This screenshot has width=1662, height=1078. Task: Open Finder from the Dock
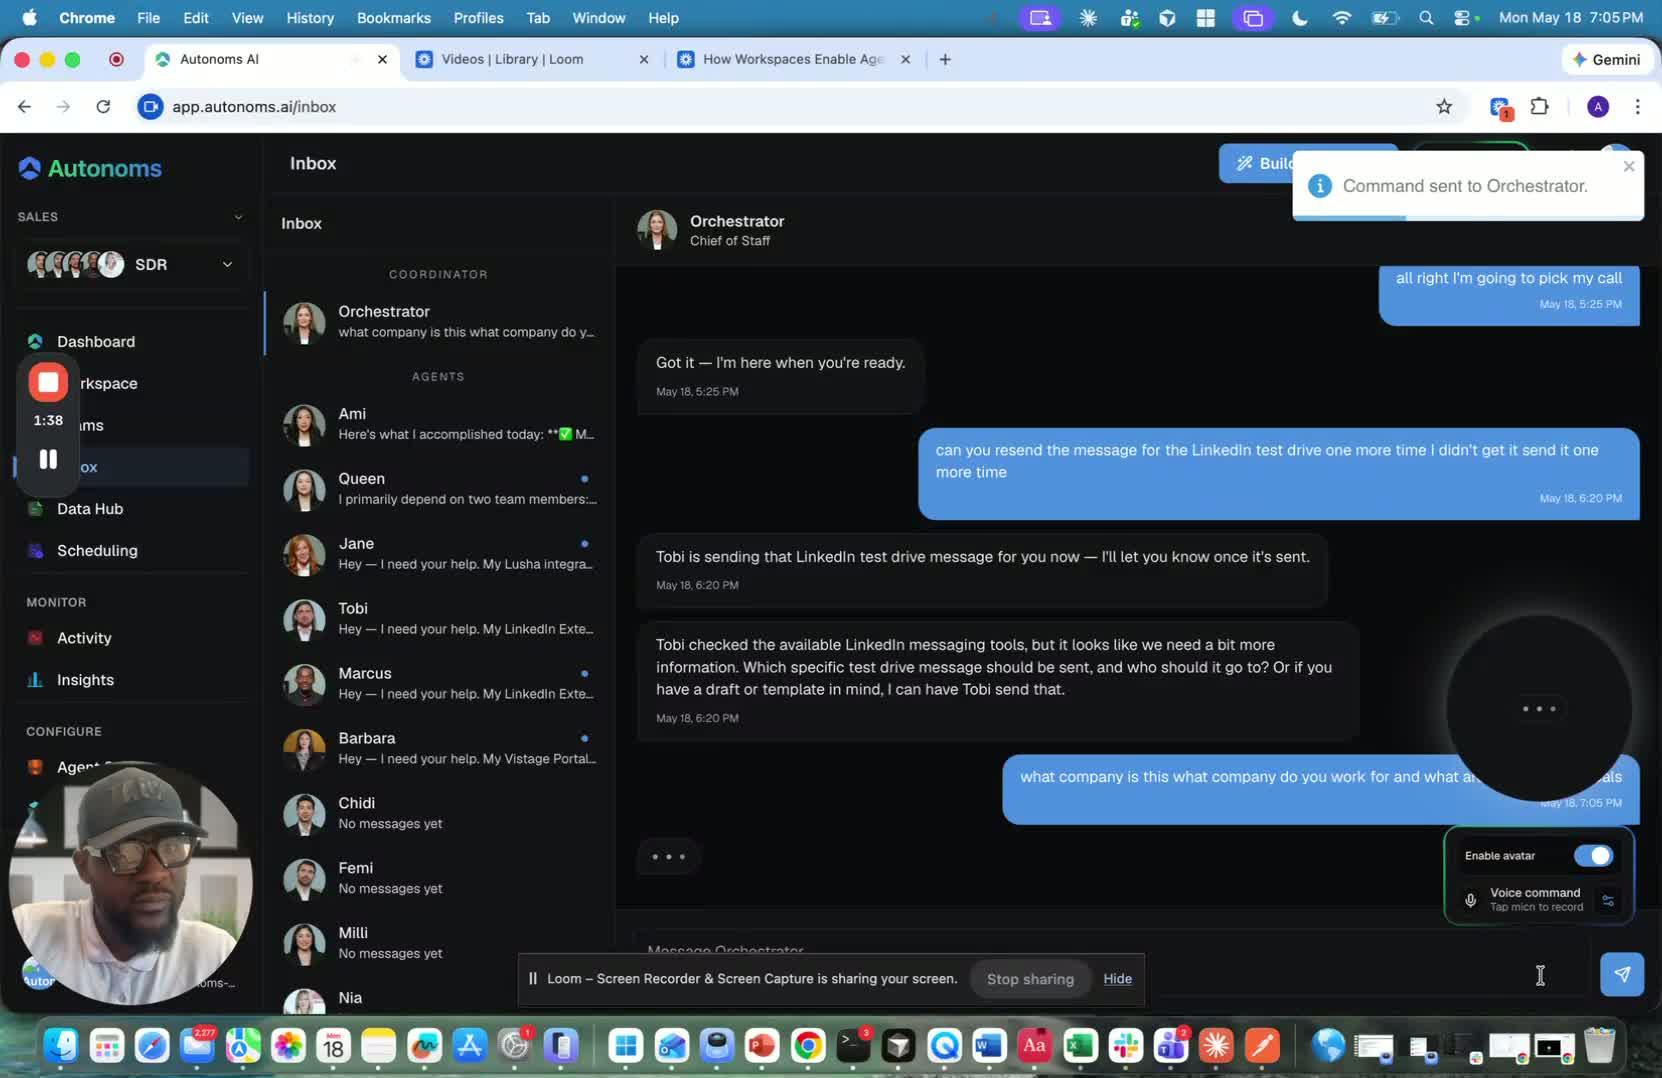[61, 1046]
